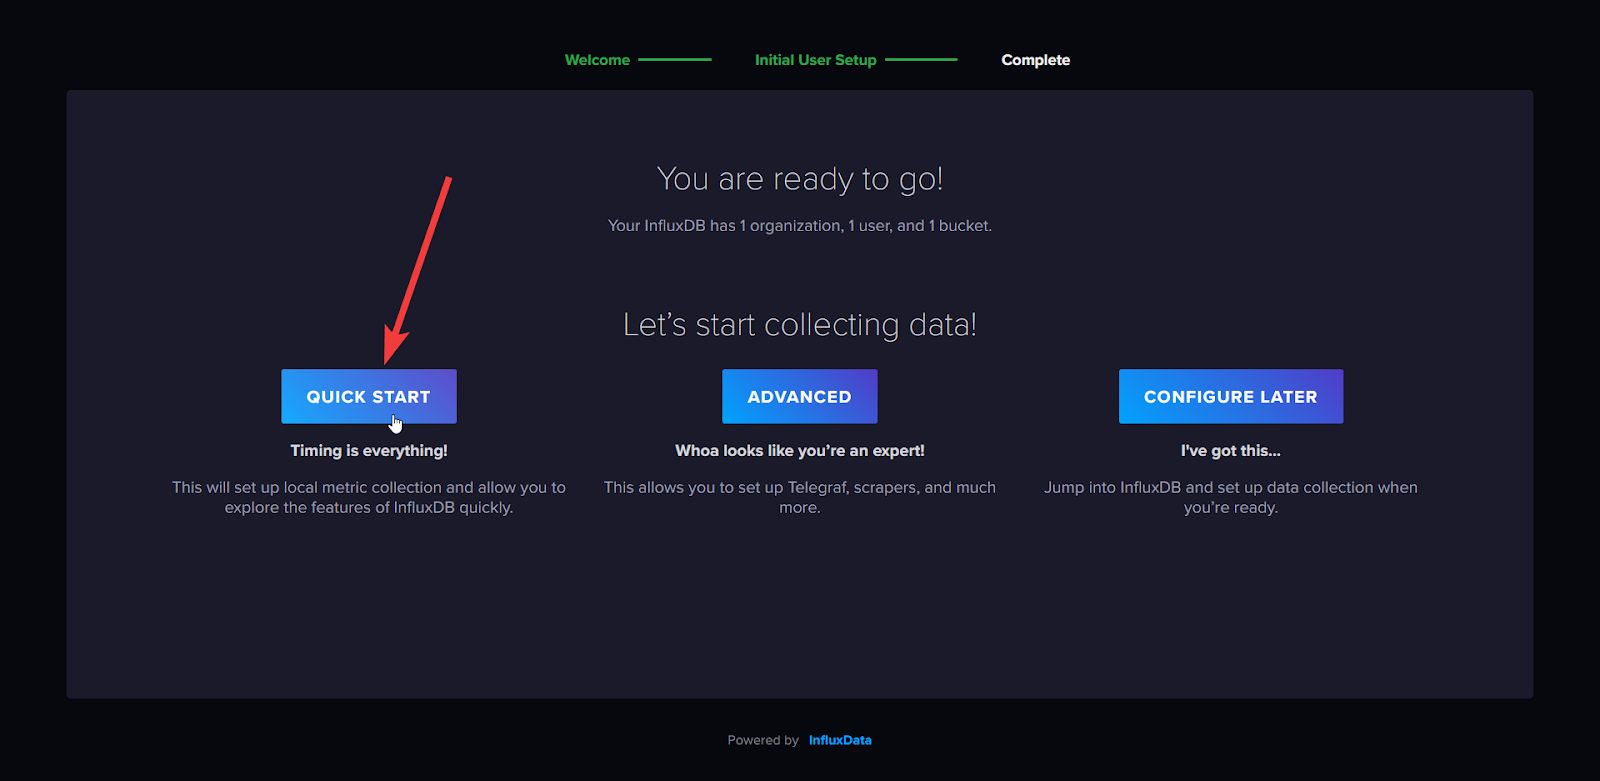Click the 'Let's start collecting data!' heading
This screenshot has width=1600, height=781.
coord(800,325)
